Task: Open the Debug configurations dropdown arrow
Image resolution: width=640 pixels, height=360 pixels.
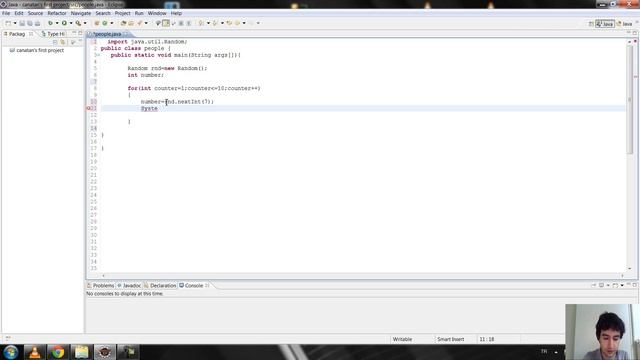Action: [x=57, y=23]
